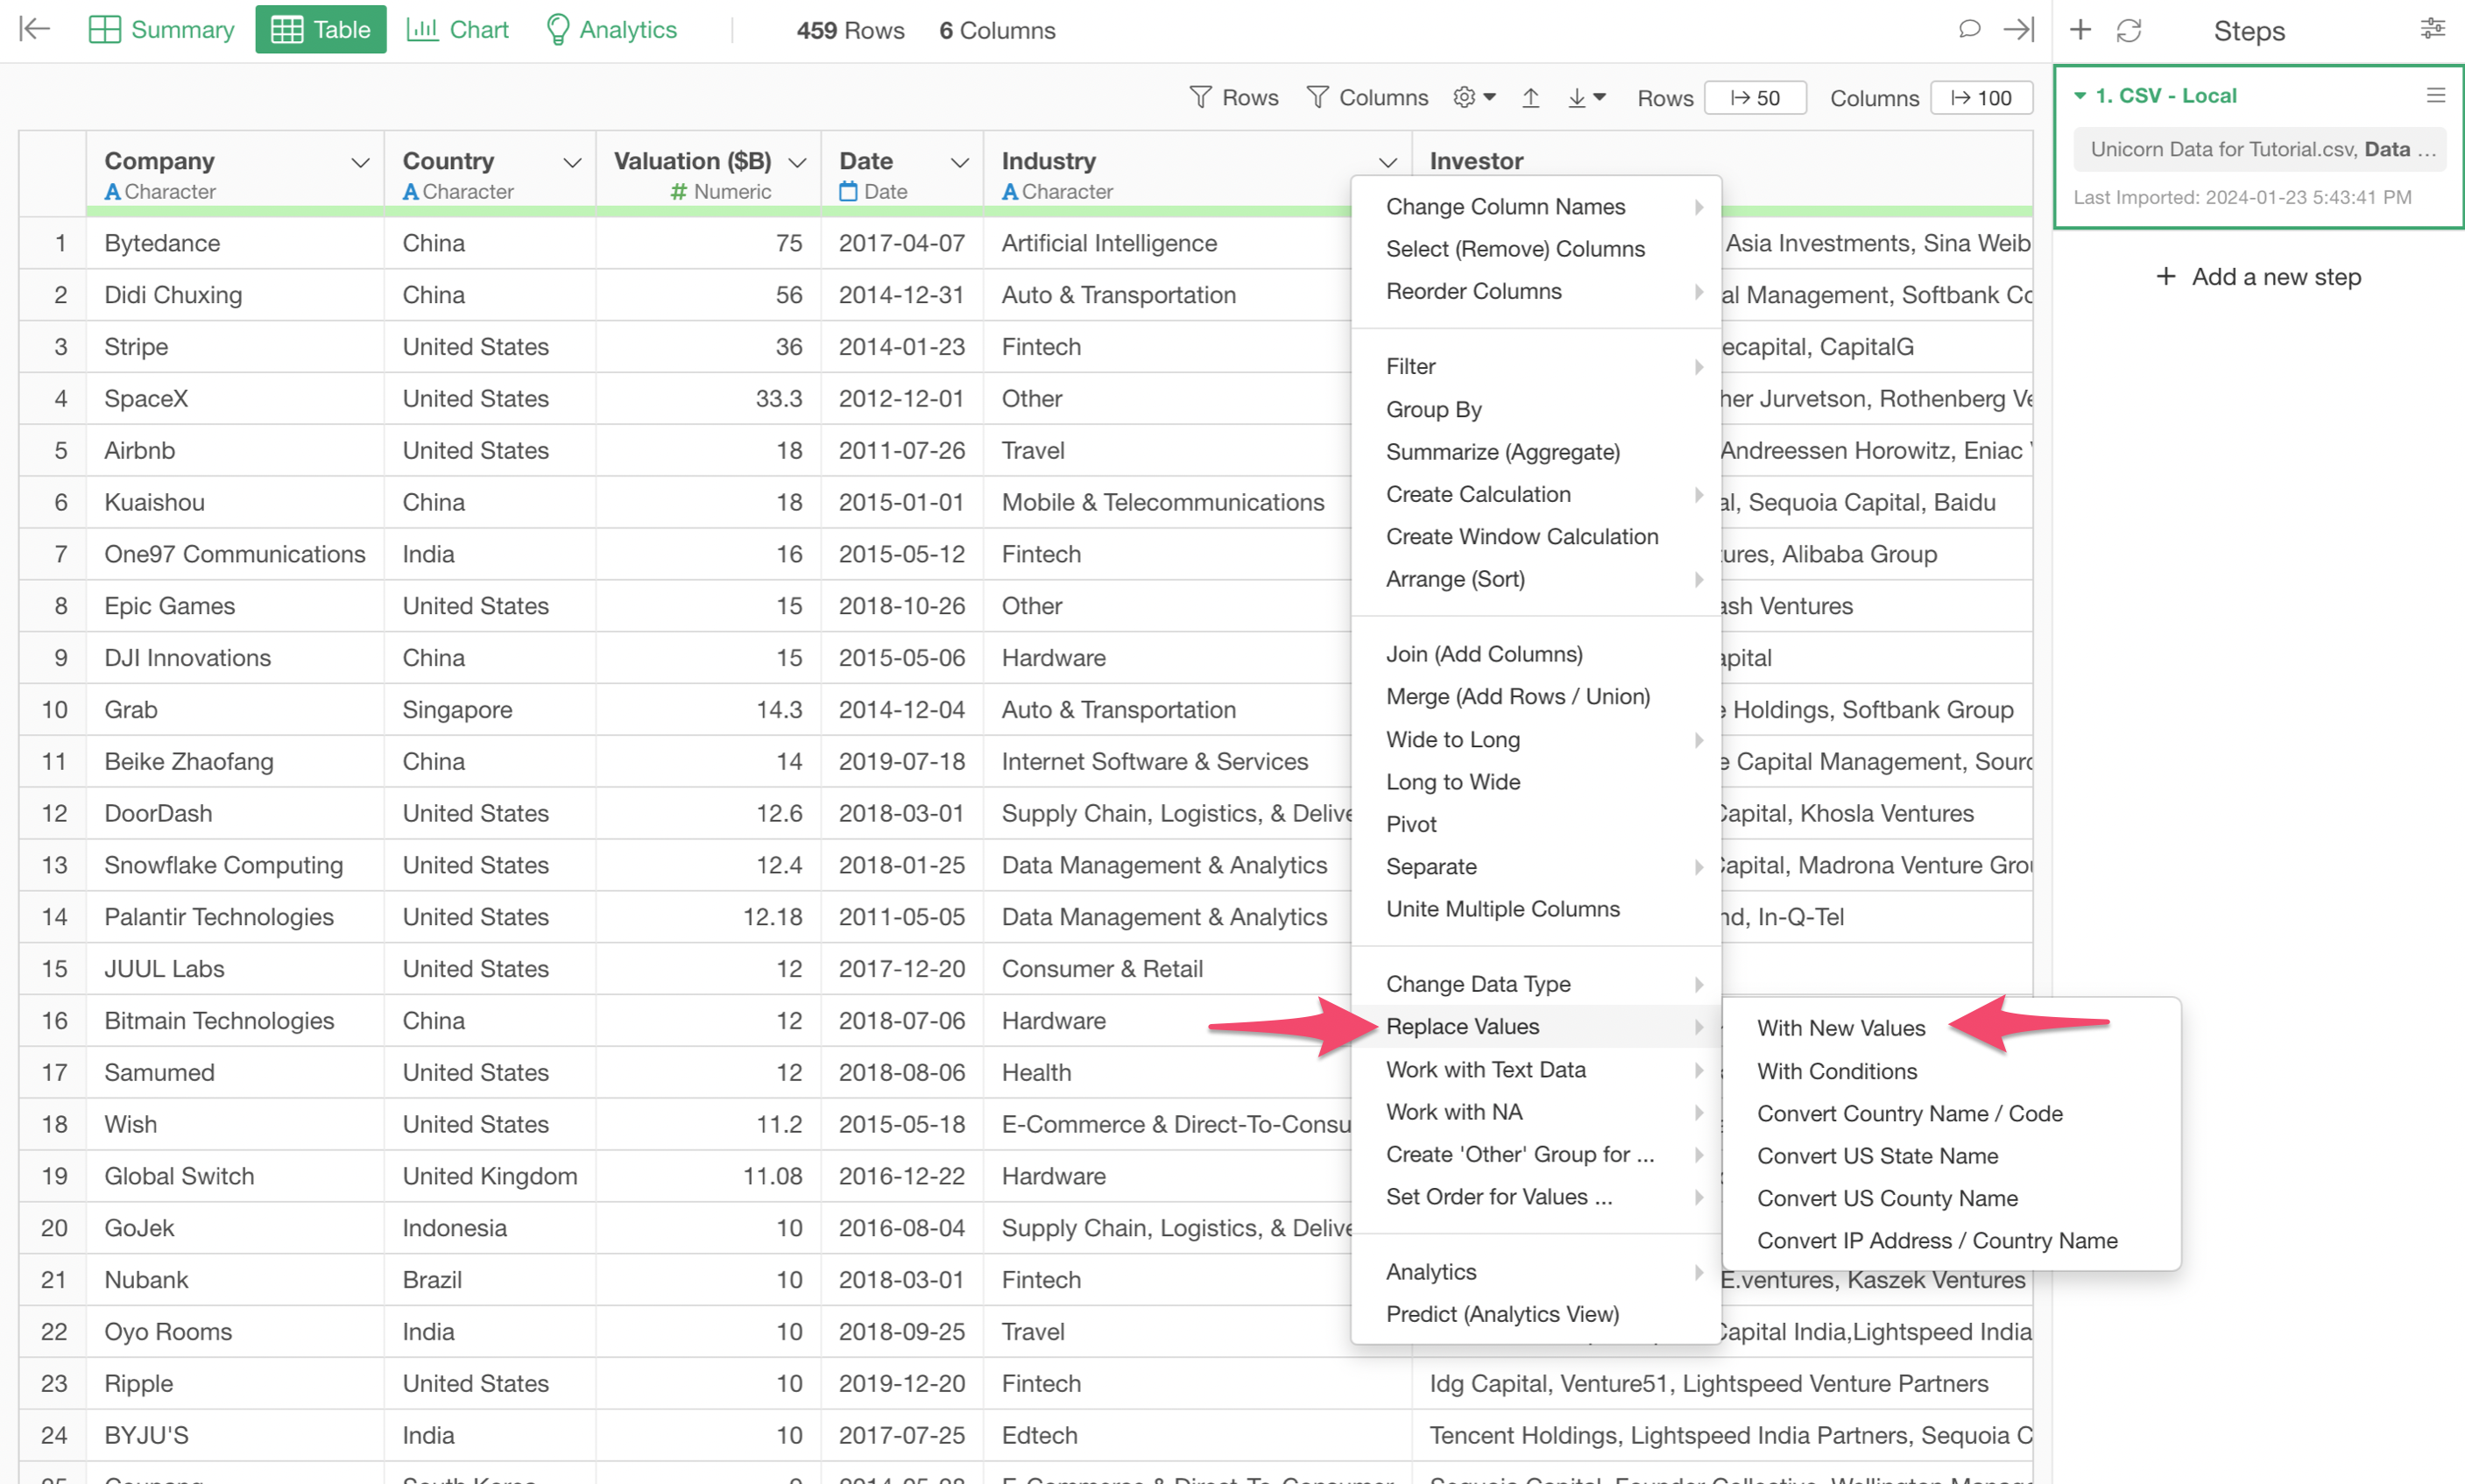Open the CSV step hamburger menu
The height and width of the screenshot is (1484, 2465).
[x=2435, y=95]
